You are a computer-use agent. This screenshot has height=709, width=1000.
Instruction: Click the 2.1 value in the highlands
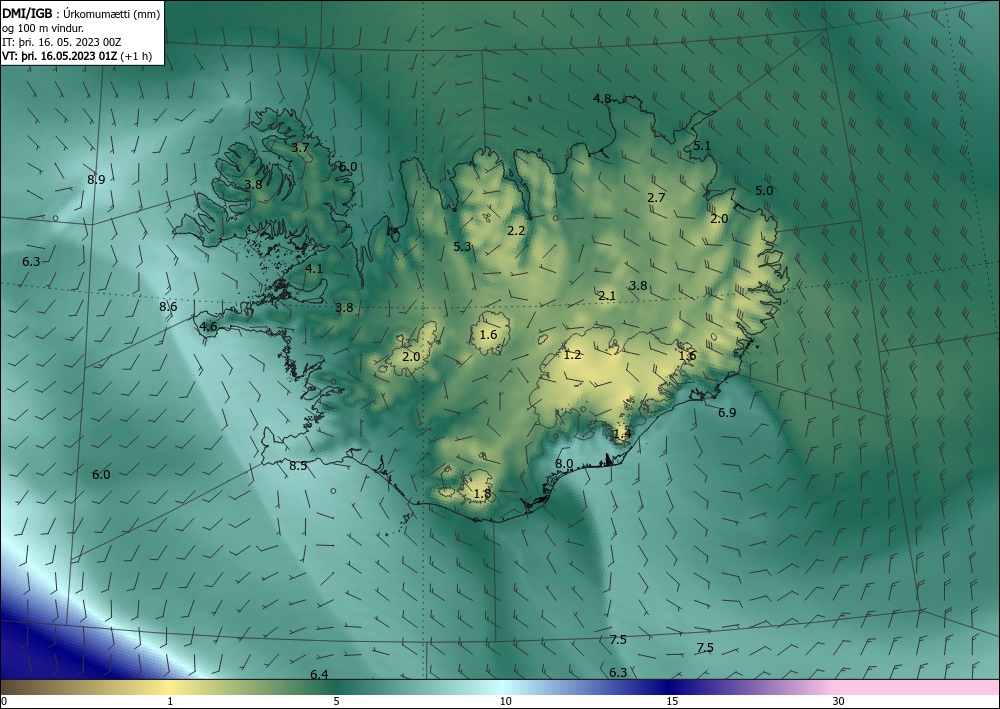607,296
